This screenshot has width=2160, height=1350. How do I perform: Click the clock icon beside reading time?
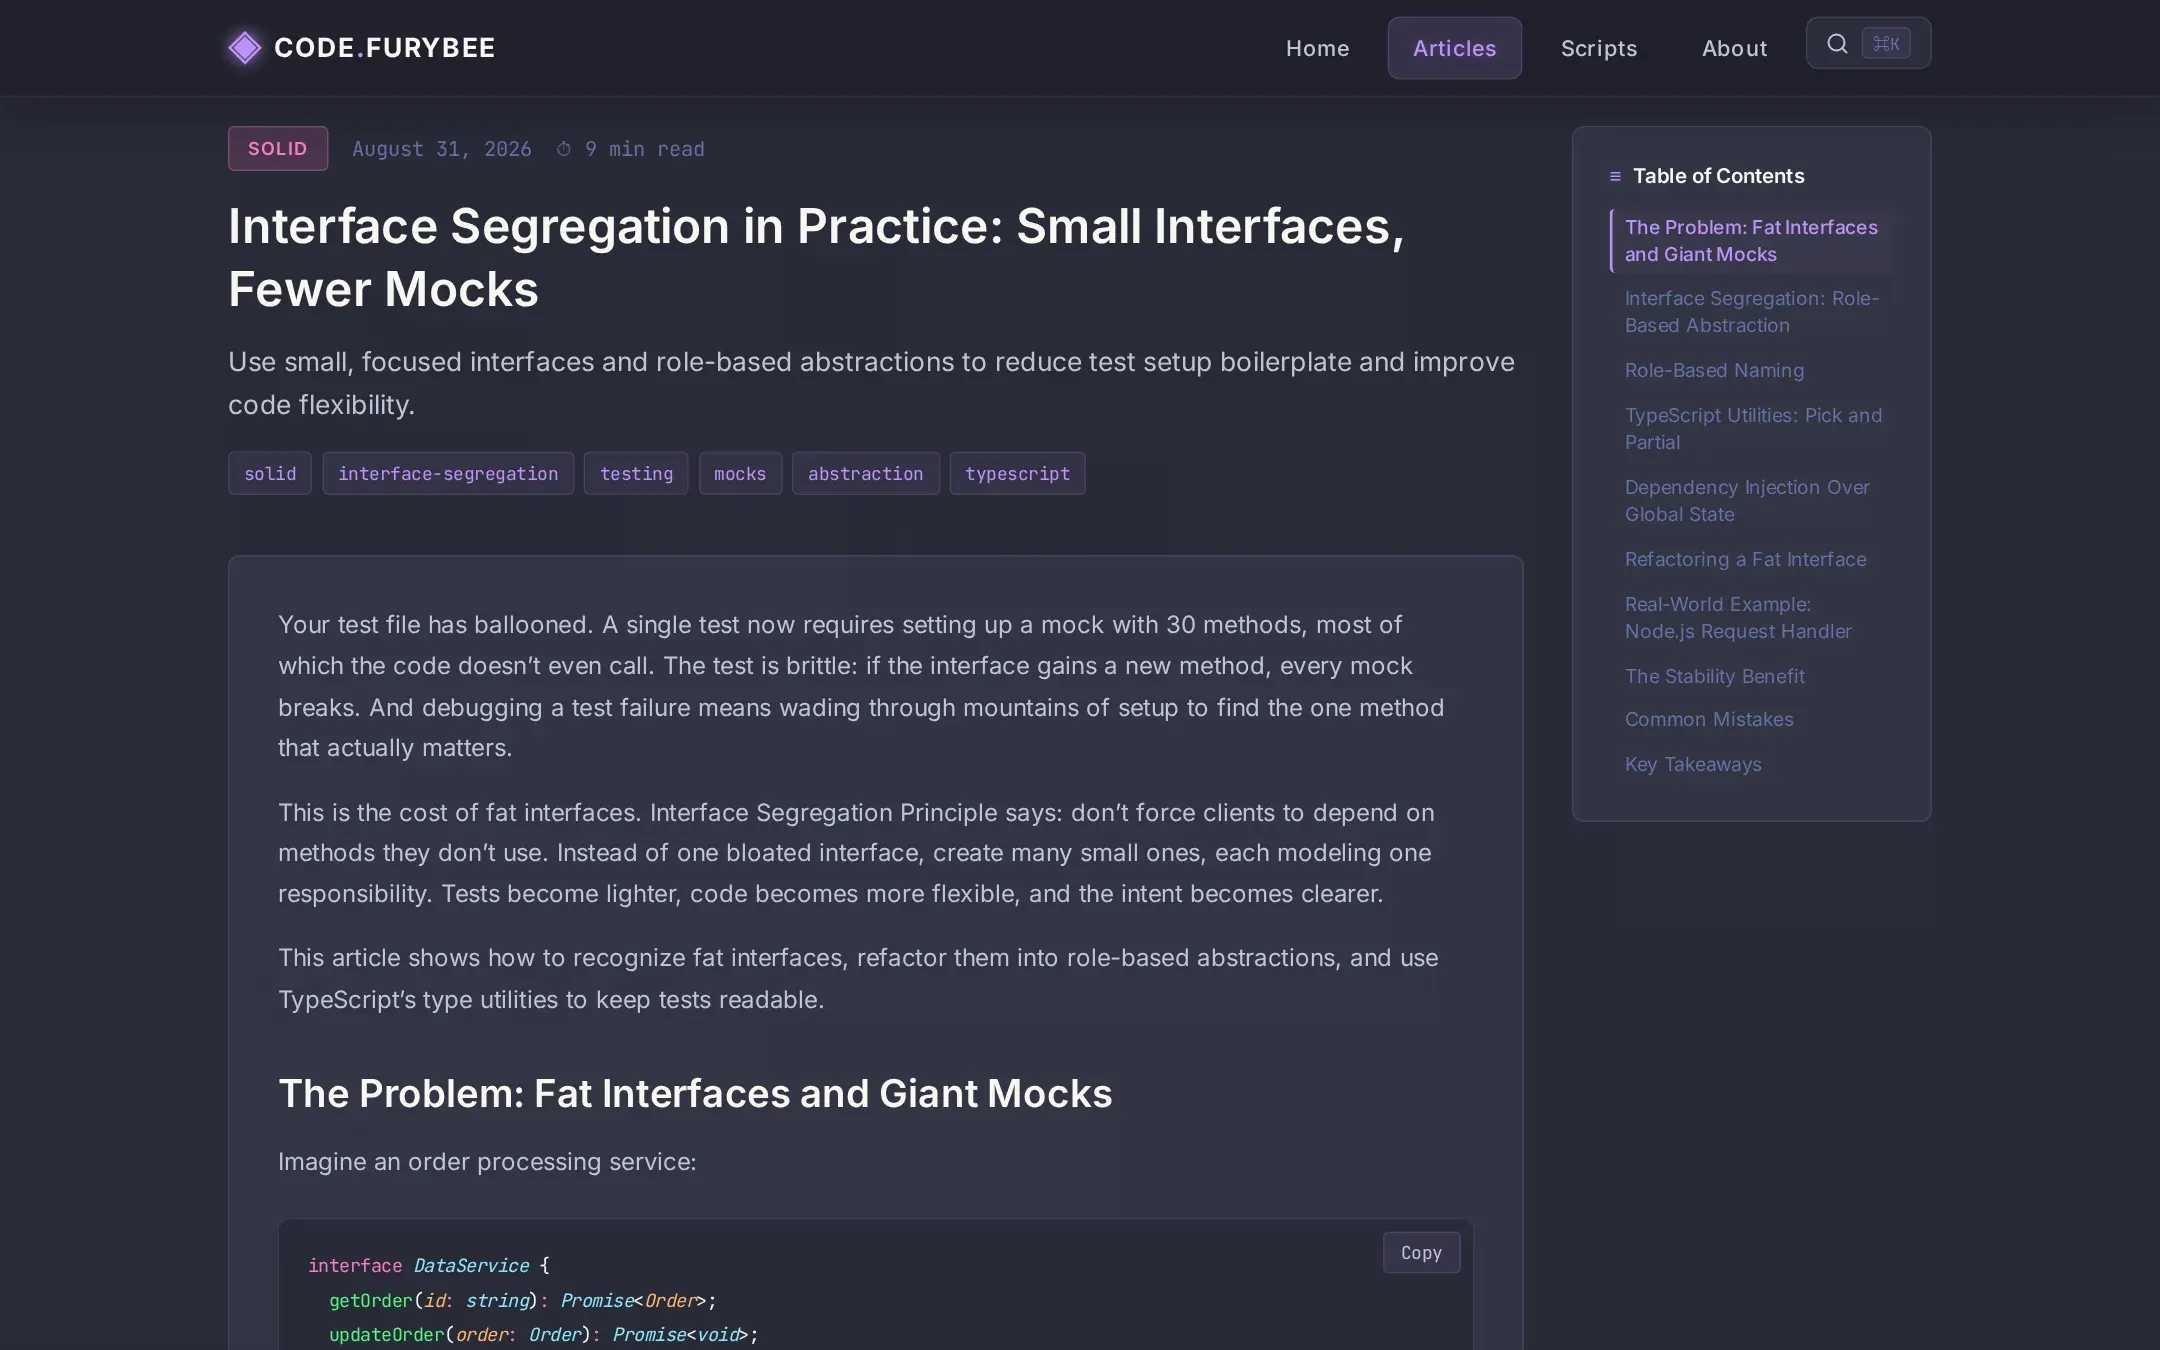(564, 149)
